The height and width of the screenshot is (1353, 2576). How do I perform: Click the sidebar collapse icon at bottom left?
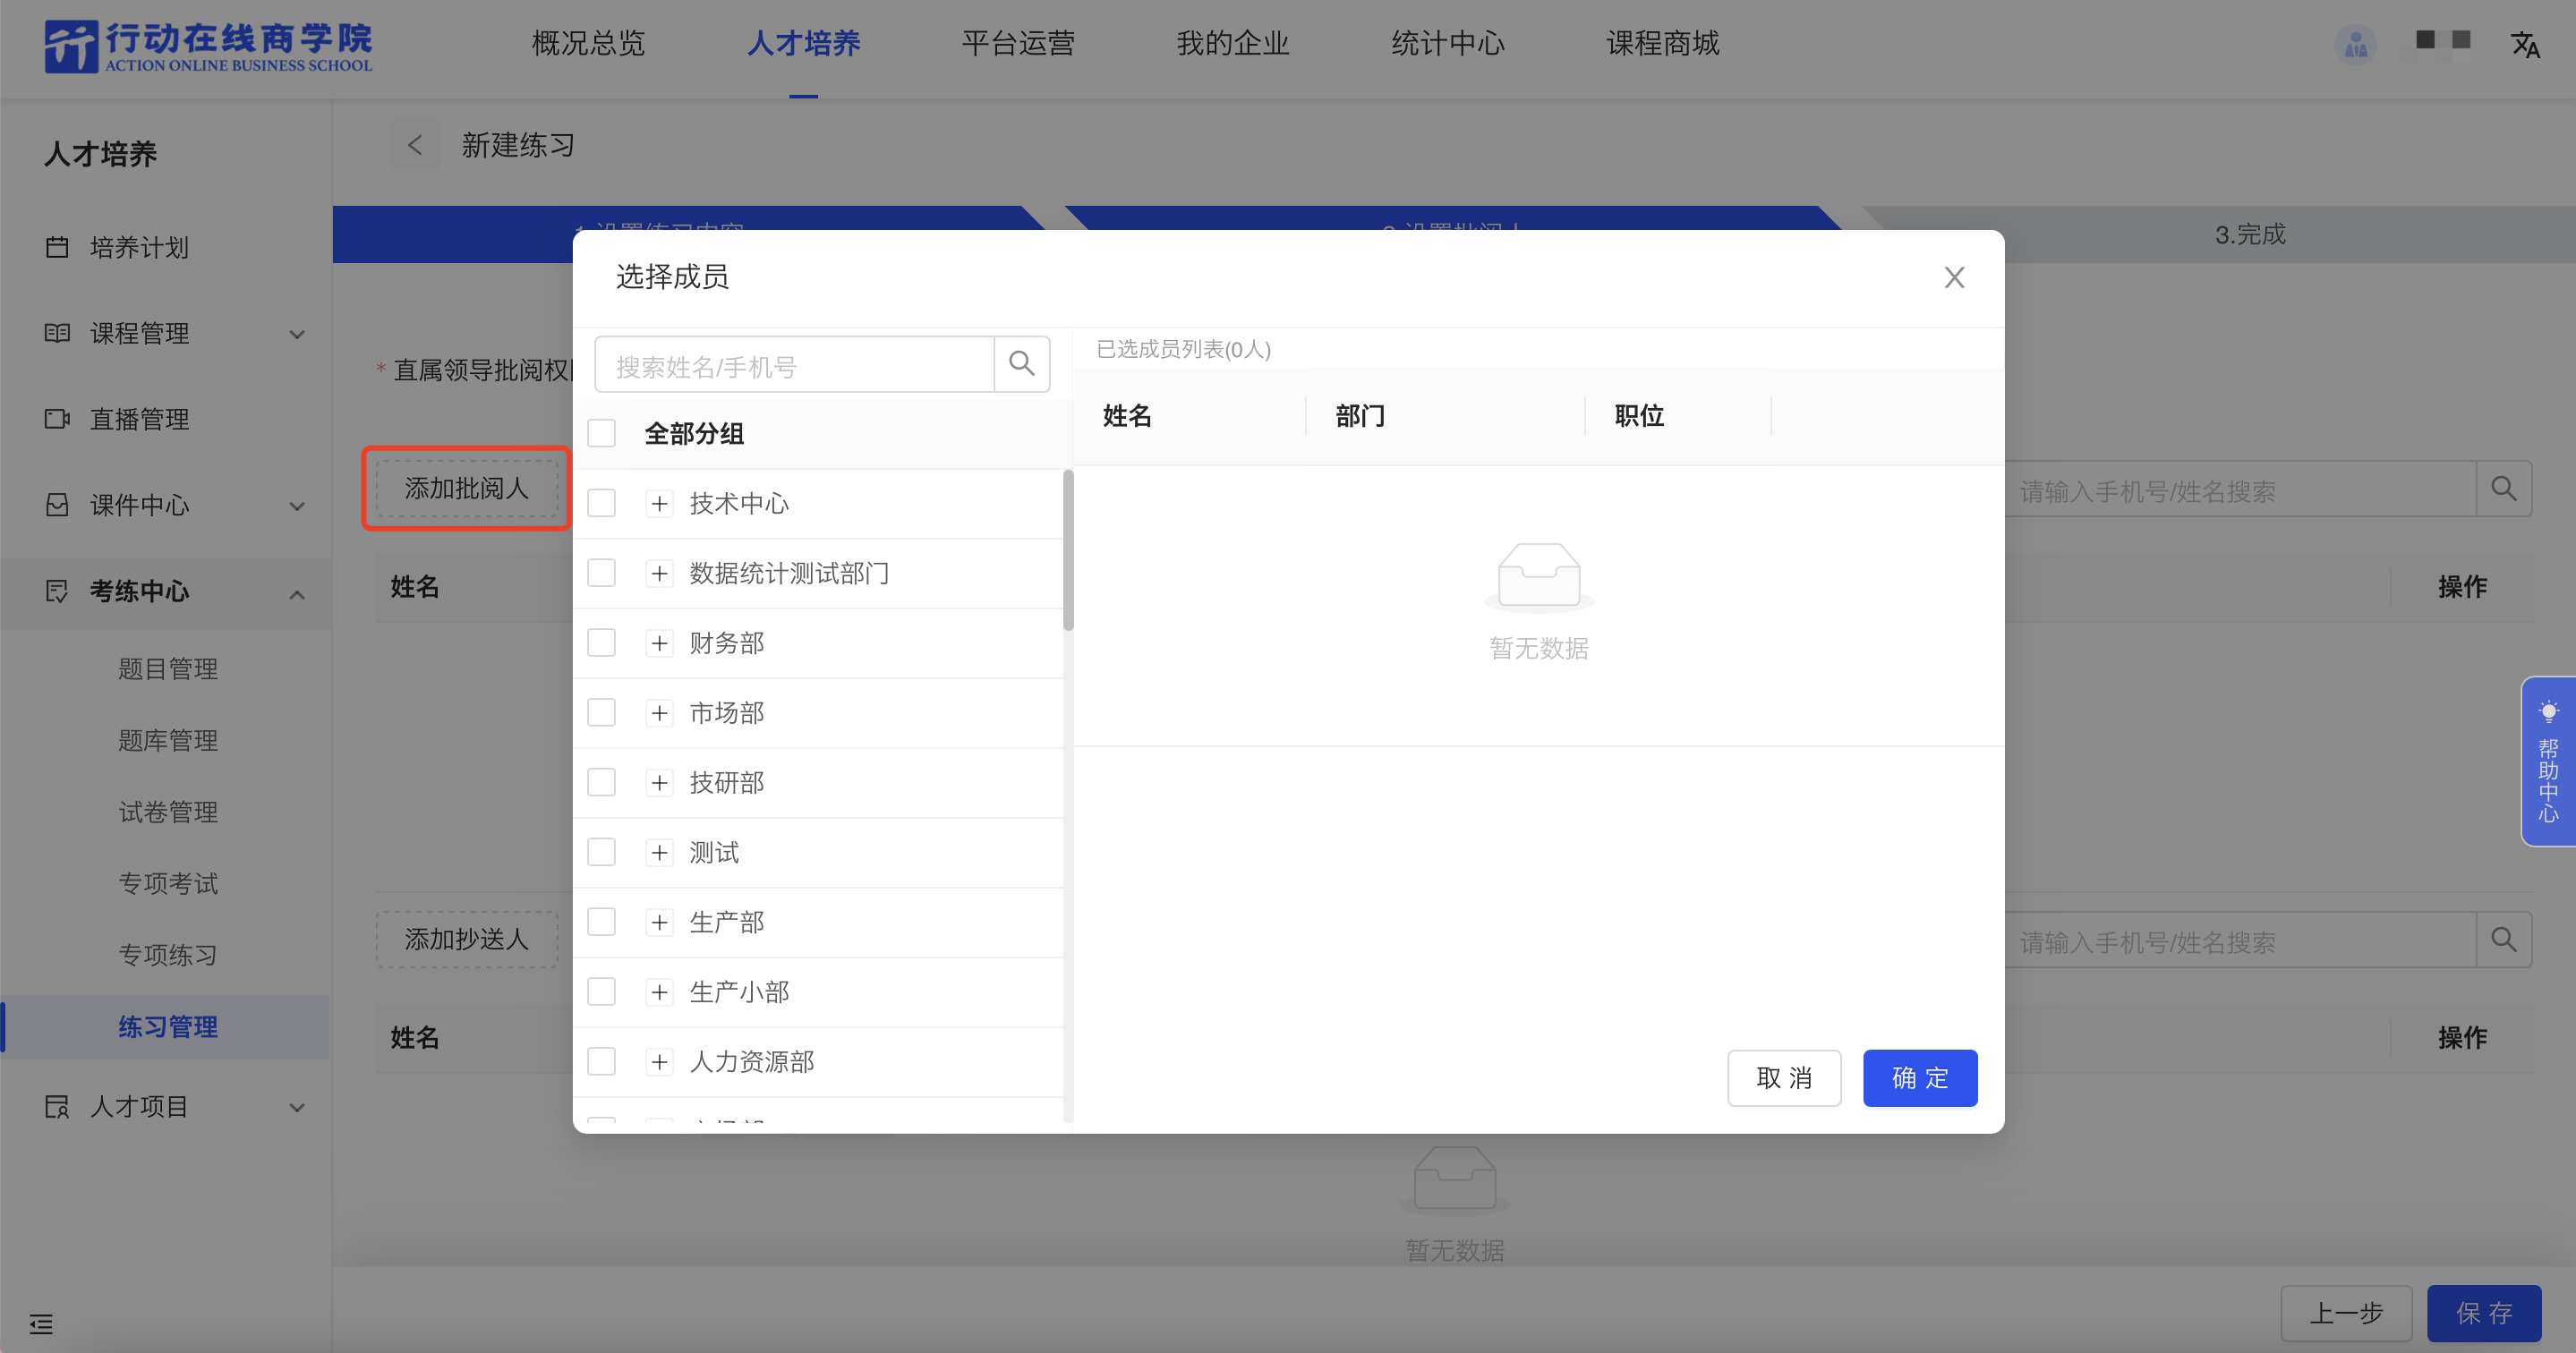point(41,1324)
